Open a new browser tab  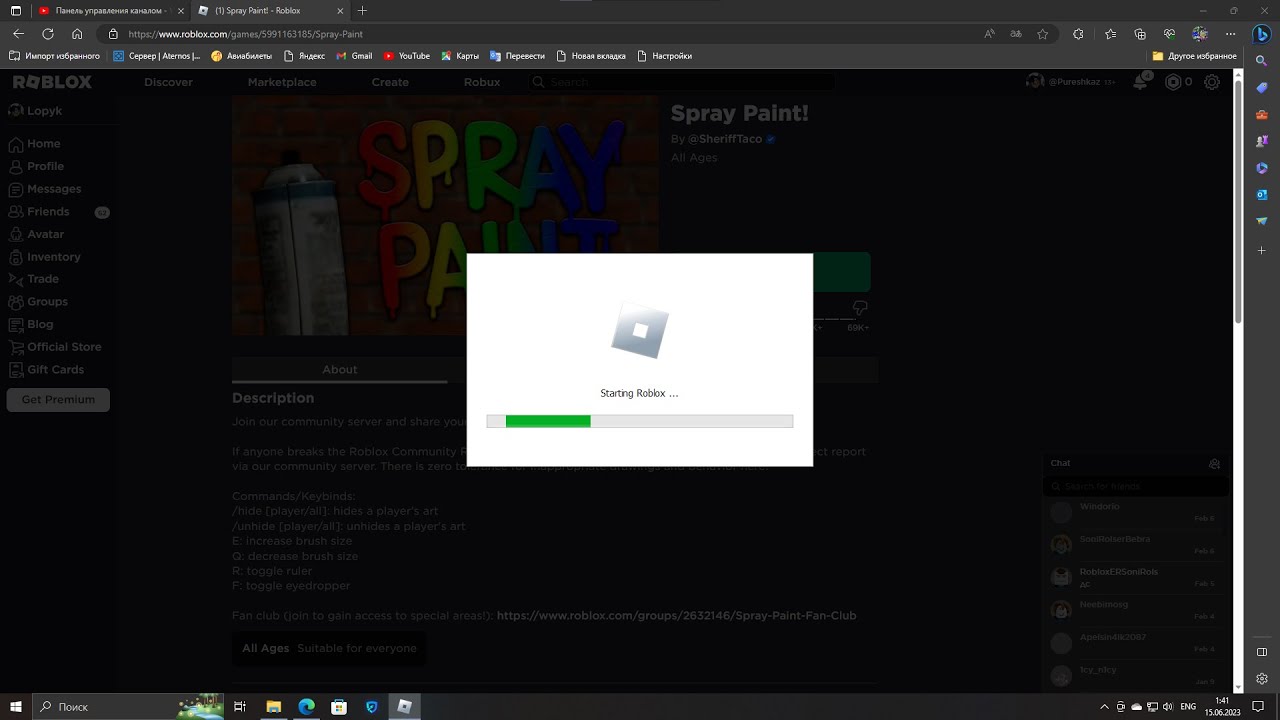click(x=362, y=11)
